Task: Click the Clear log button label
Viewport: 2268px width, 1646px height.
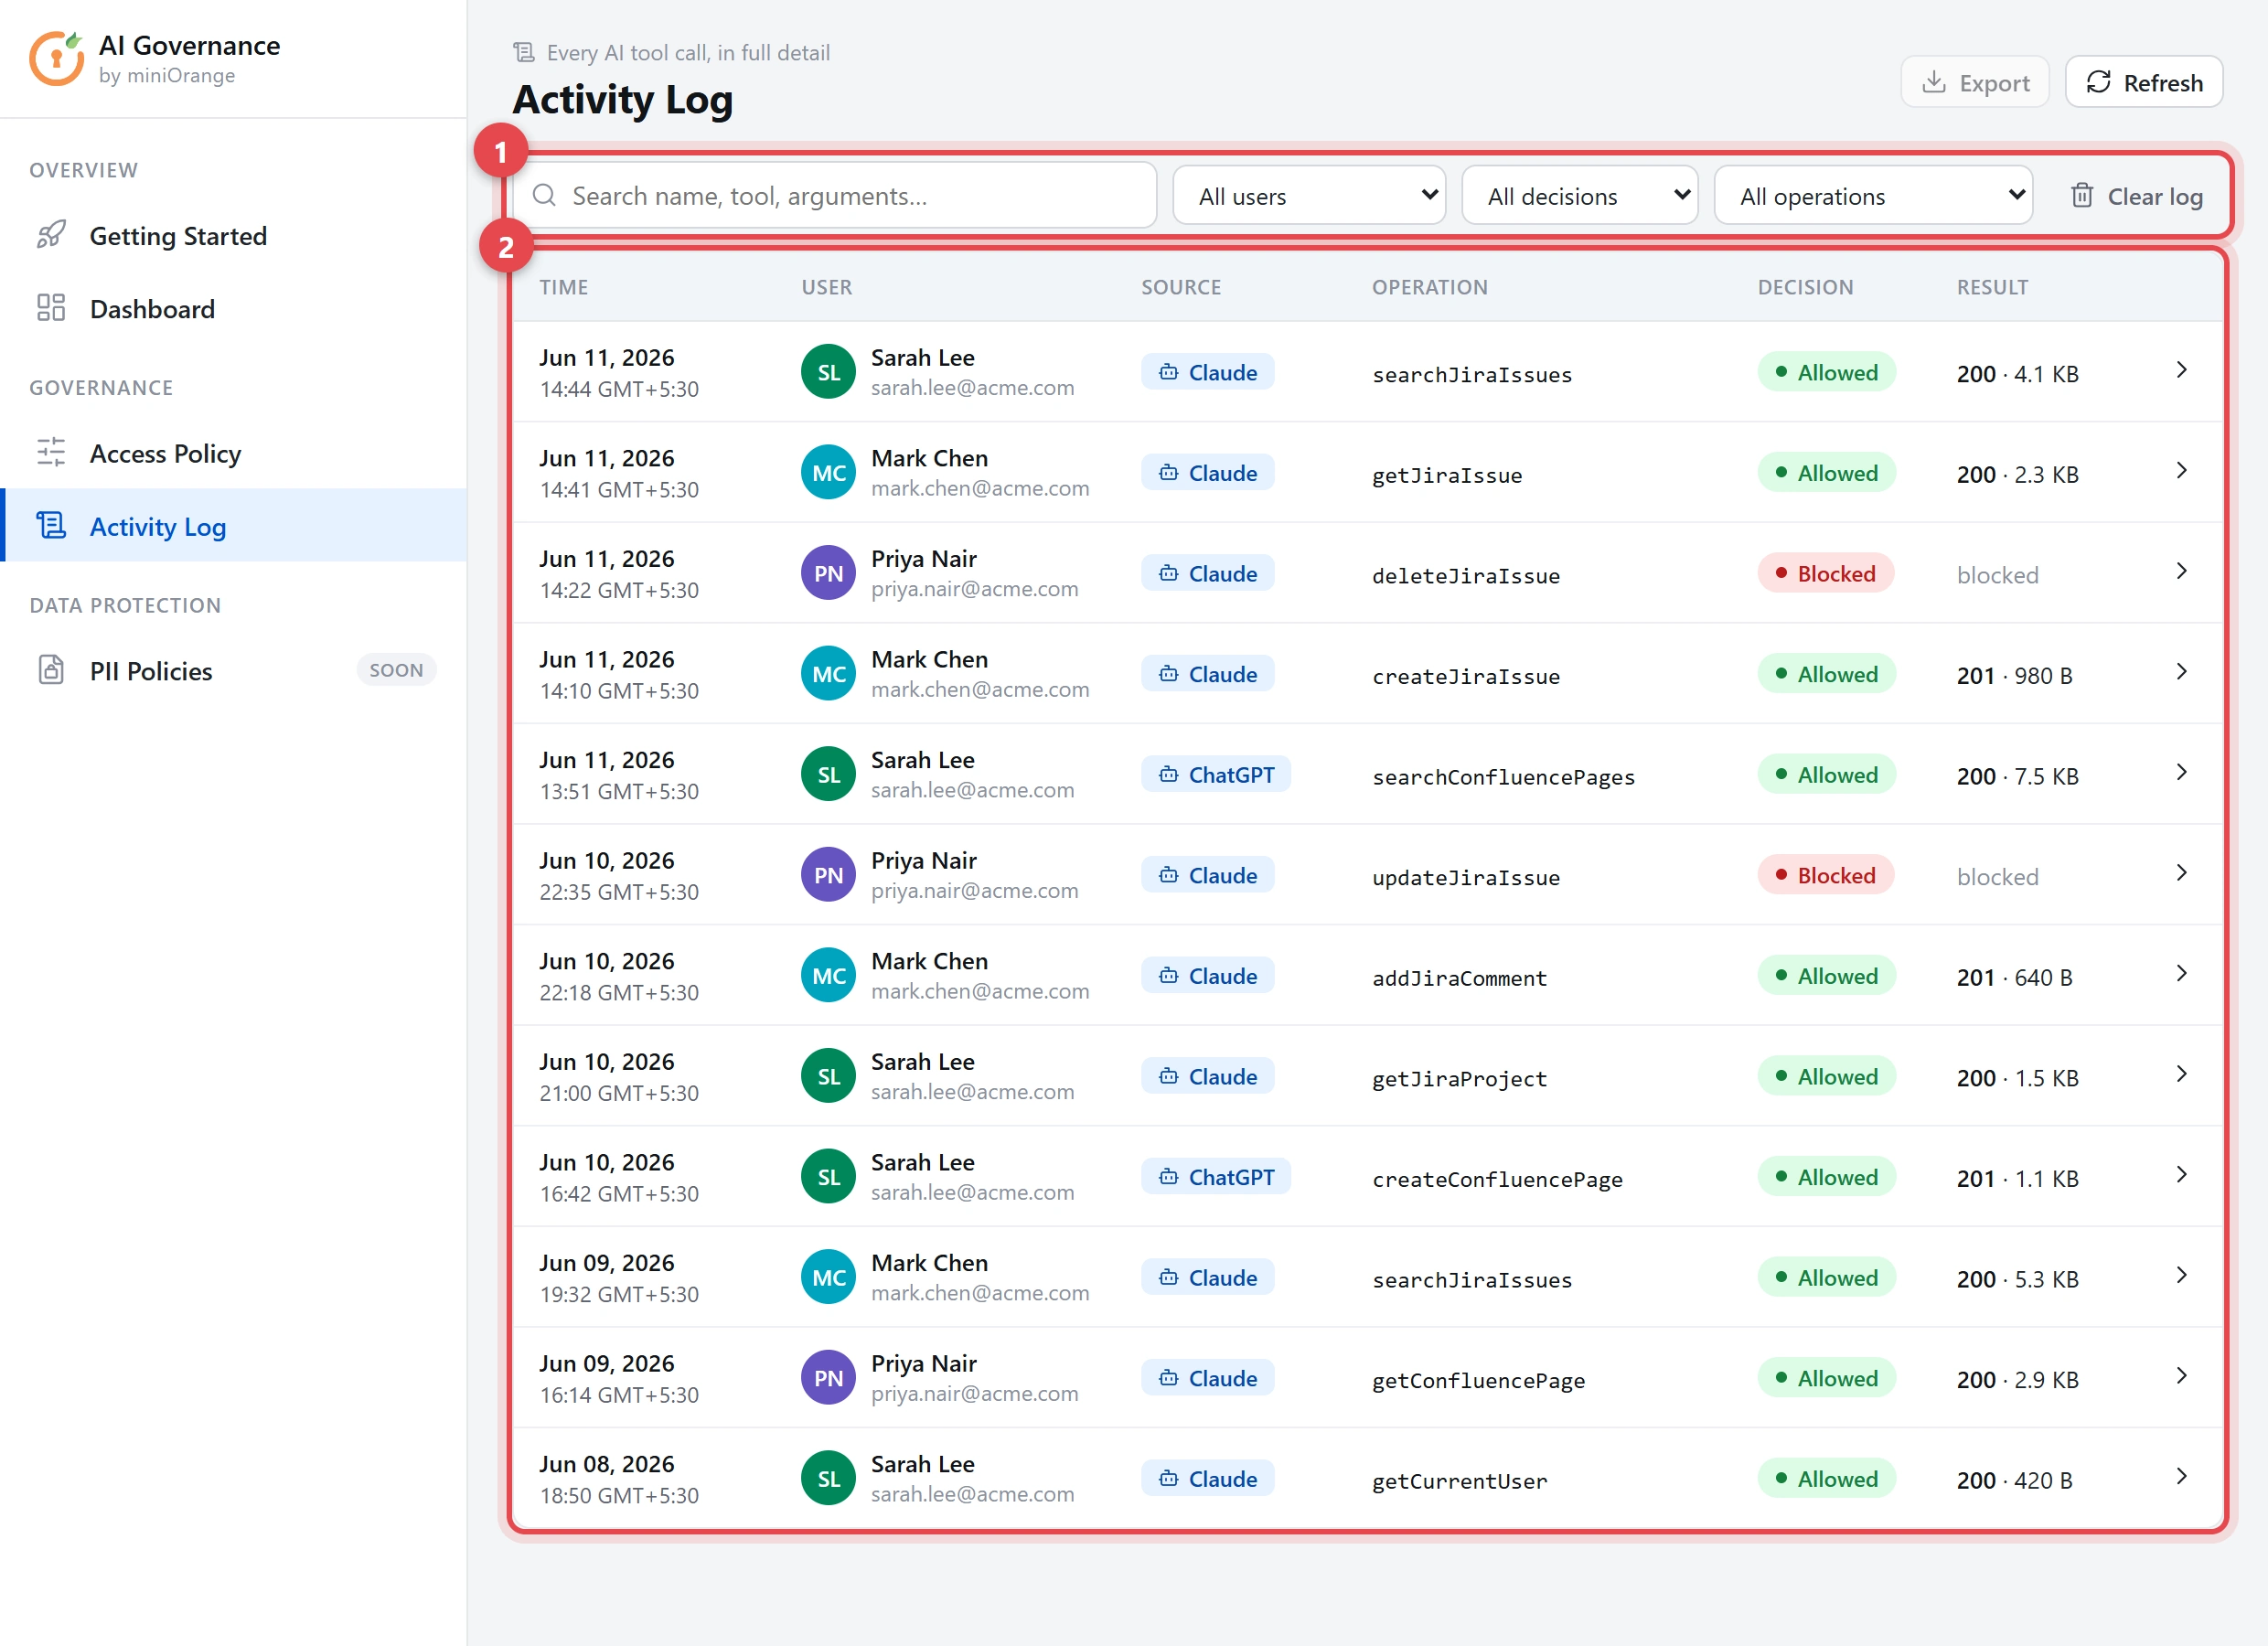Action: [x=2155, y=196]
